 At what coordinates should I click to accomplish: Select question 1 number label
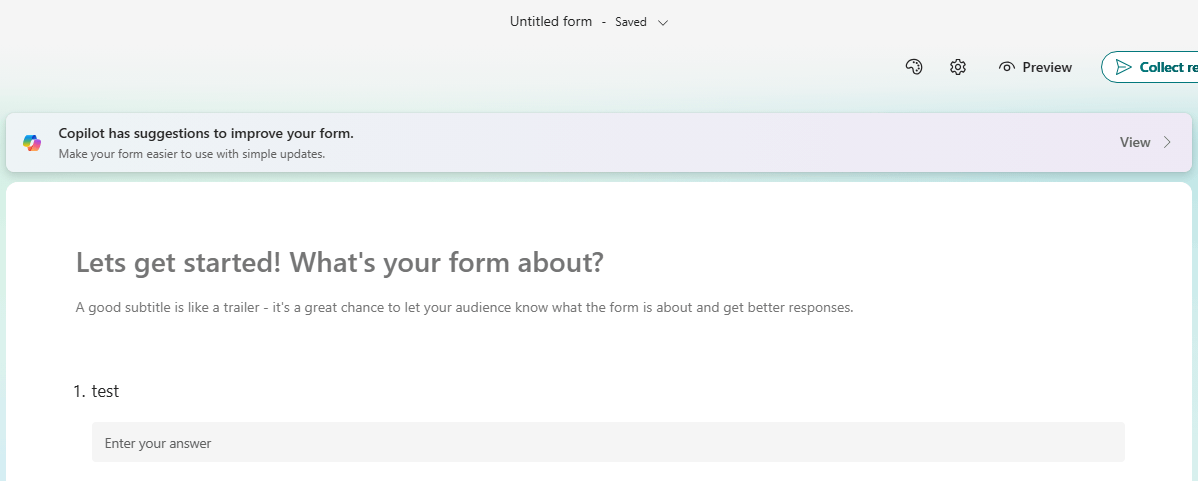tap(80, 392)
